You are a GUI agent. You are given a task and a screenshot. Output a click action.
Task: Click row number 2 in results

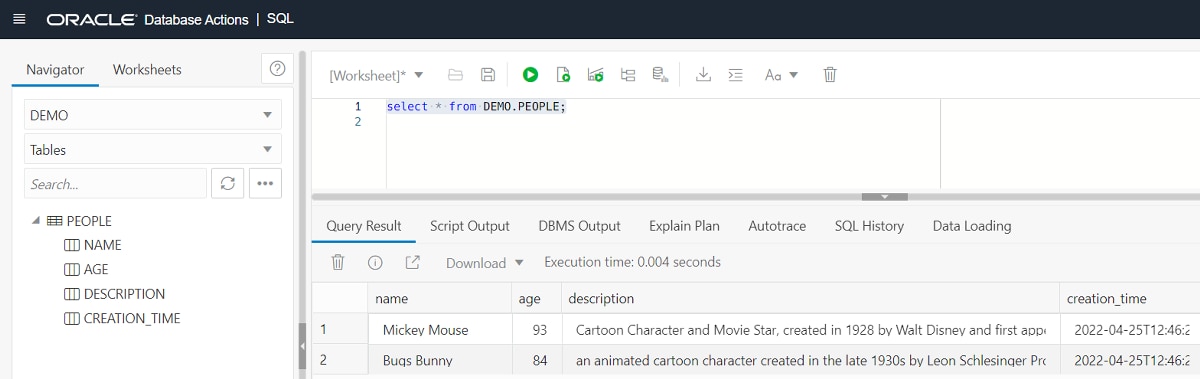[x=339, y=360]
